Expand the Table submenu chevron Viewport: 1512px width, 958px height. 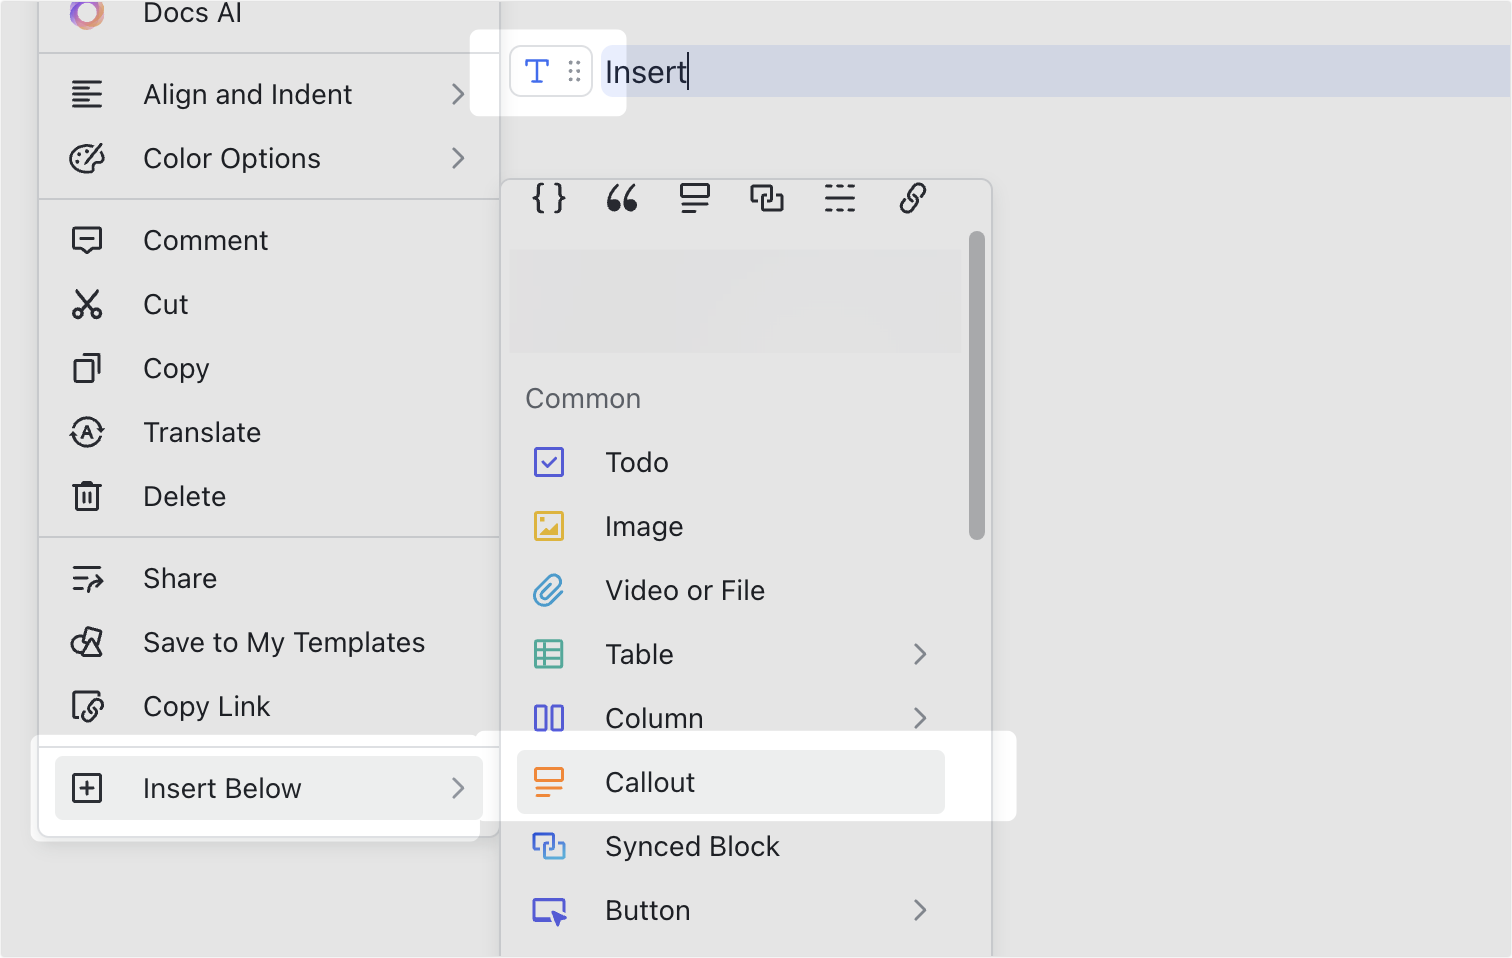pyautogui.click(x=920, y=654)
